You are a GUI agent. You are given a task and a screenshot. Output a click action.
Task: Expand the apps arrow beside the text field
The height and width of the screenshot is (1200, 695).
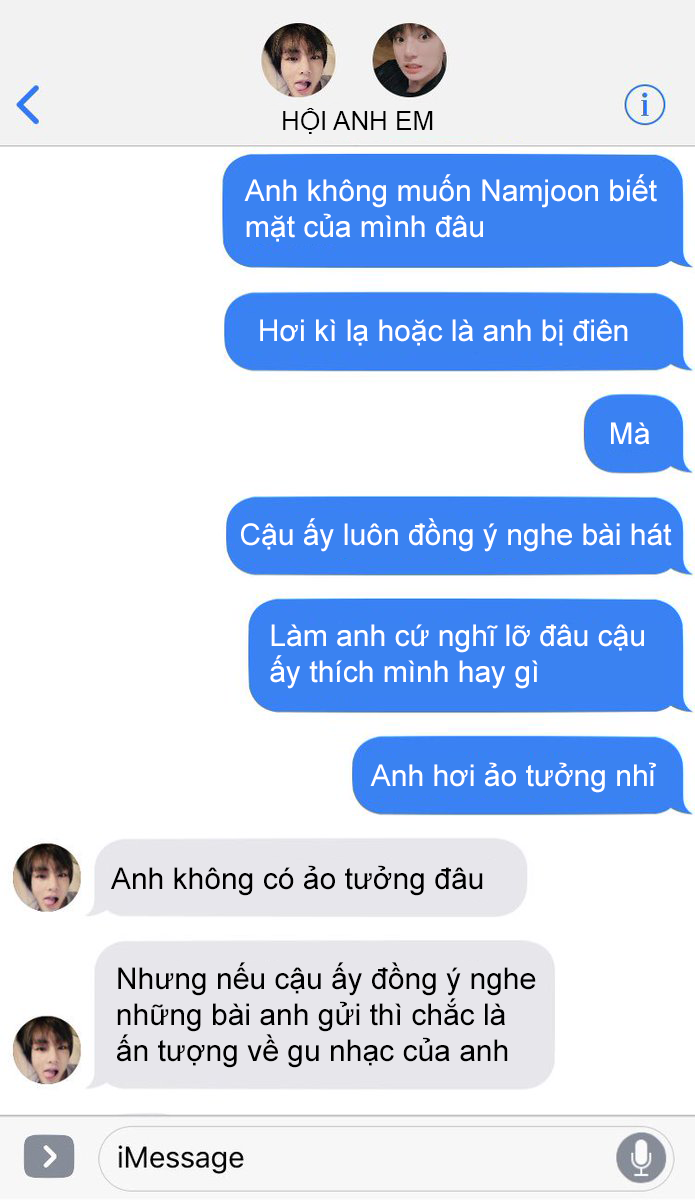49,1157
